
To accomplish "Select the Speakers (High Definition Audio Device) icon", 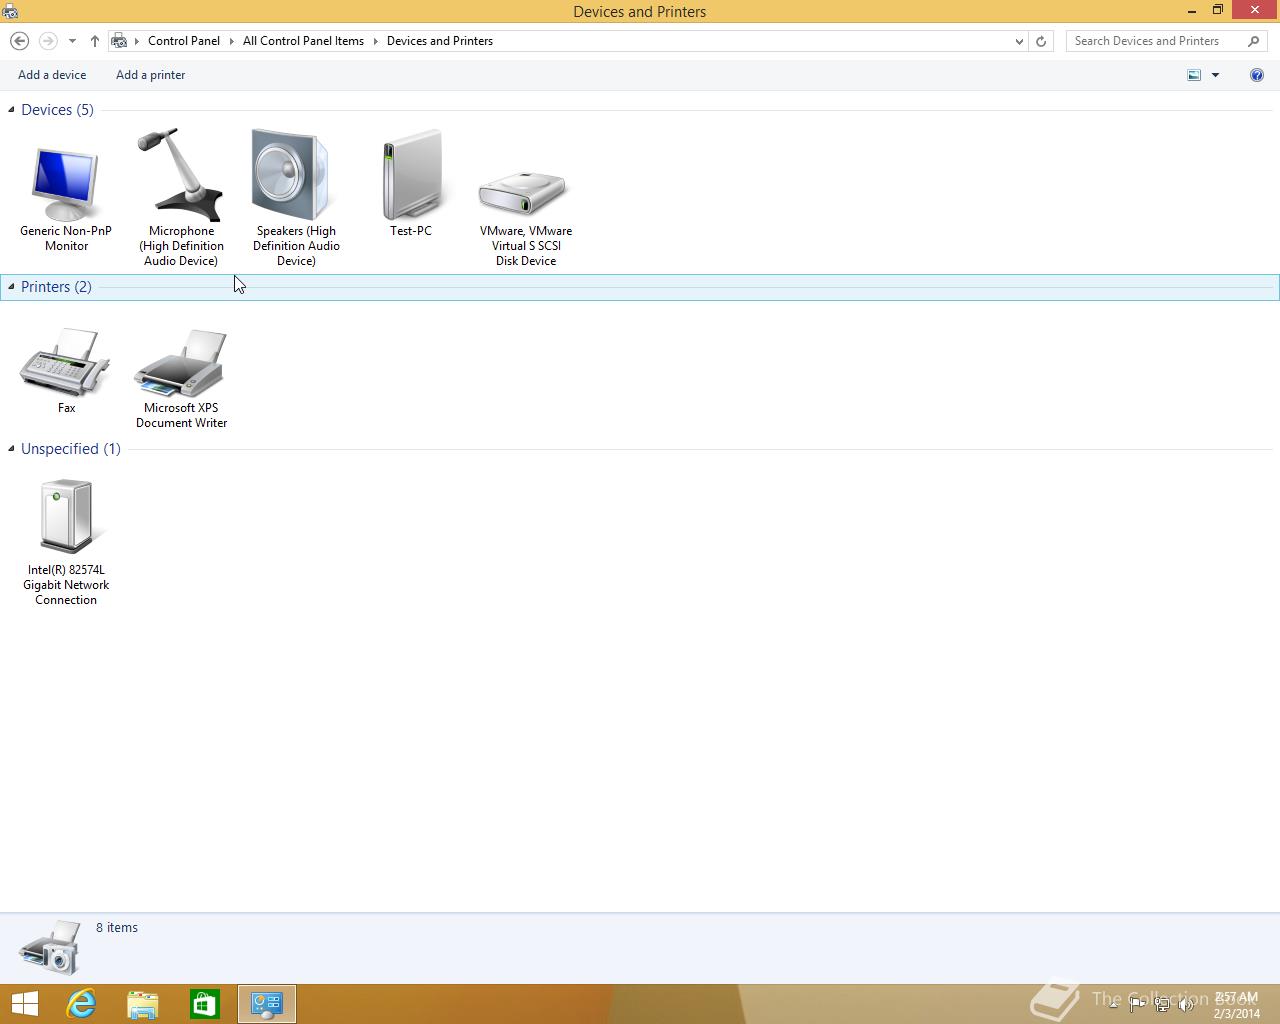I will [291, 174].
